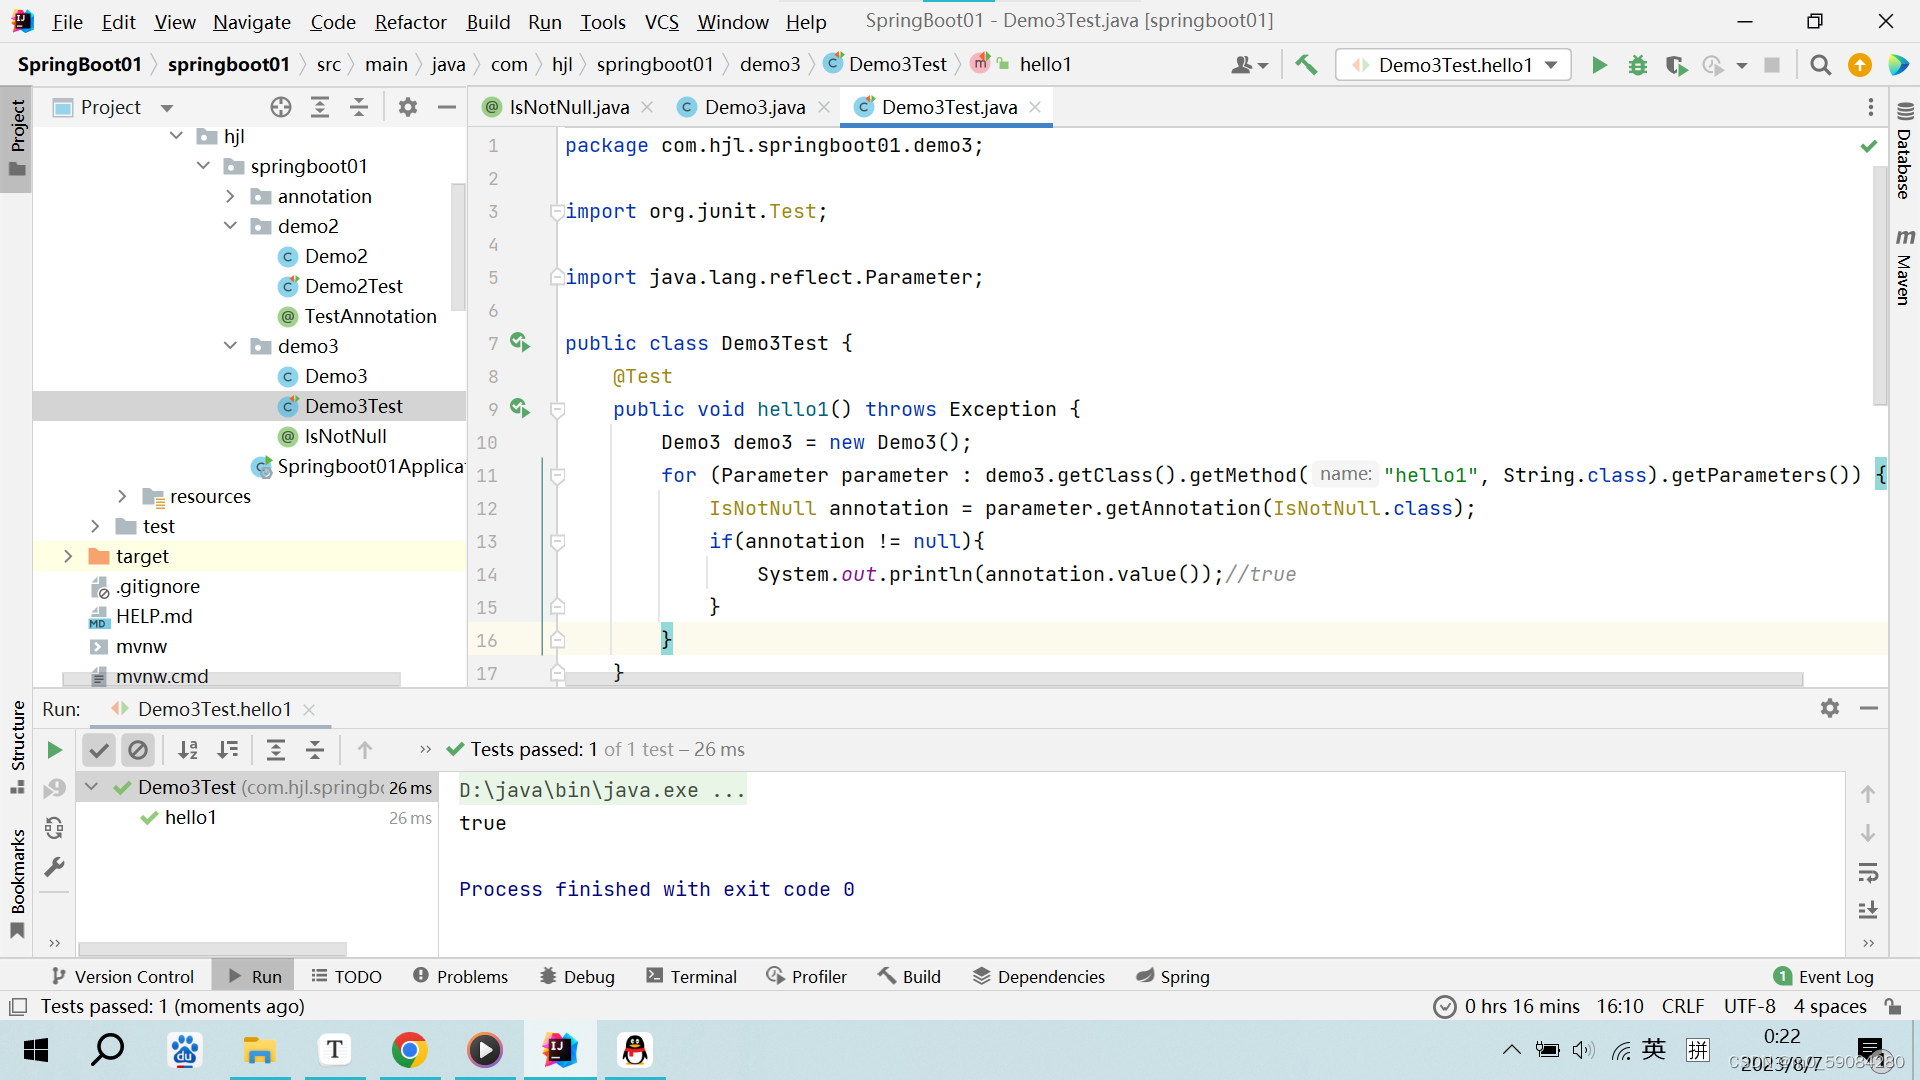Rerun the hello1 test in the Run panel
1920x1080 pixels.
(55, 750)
